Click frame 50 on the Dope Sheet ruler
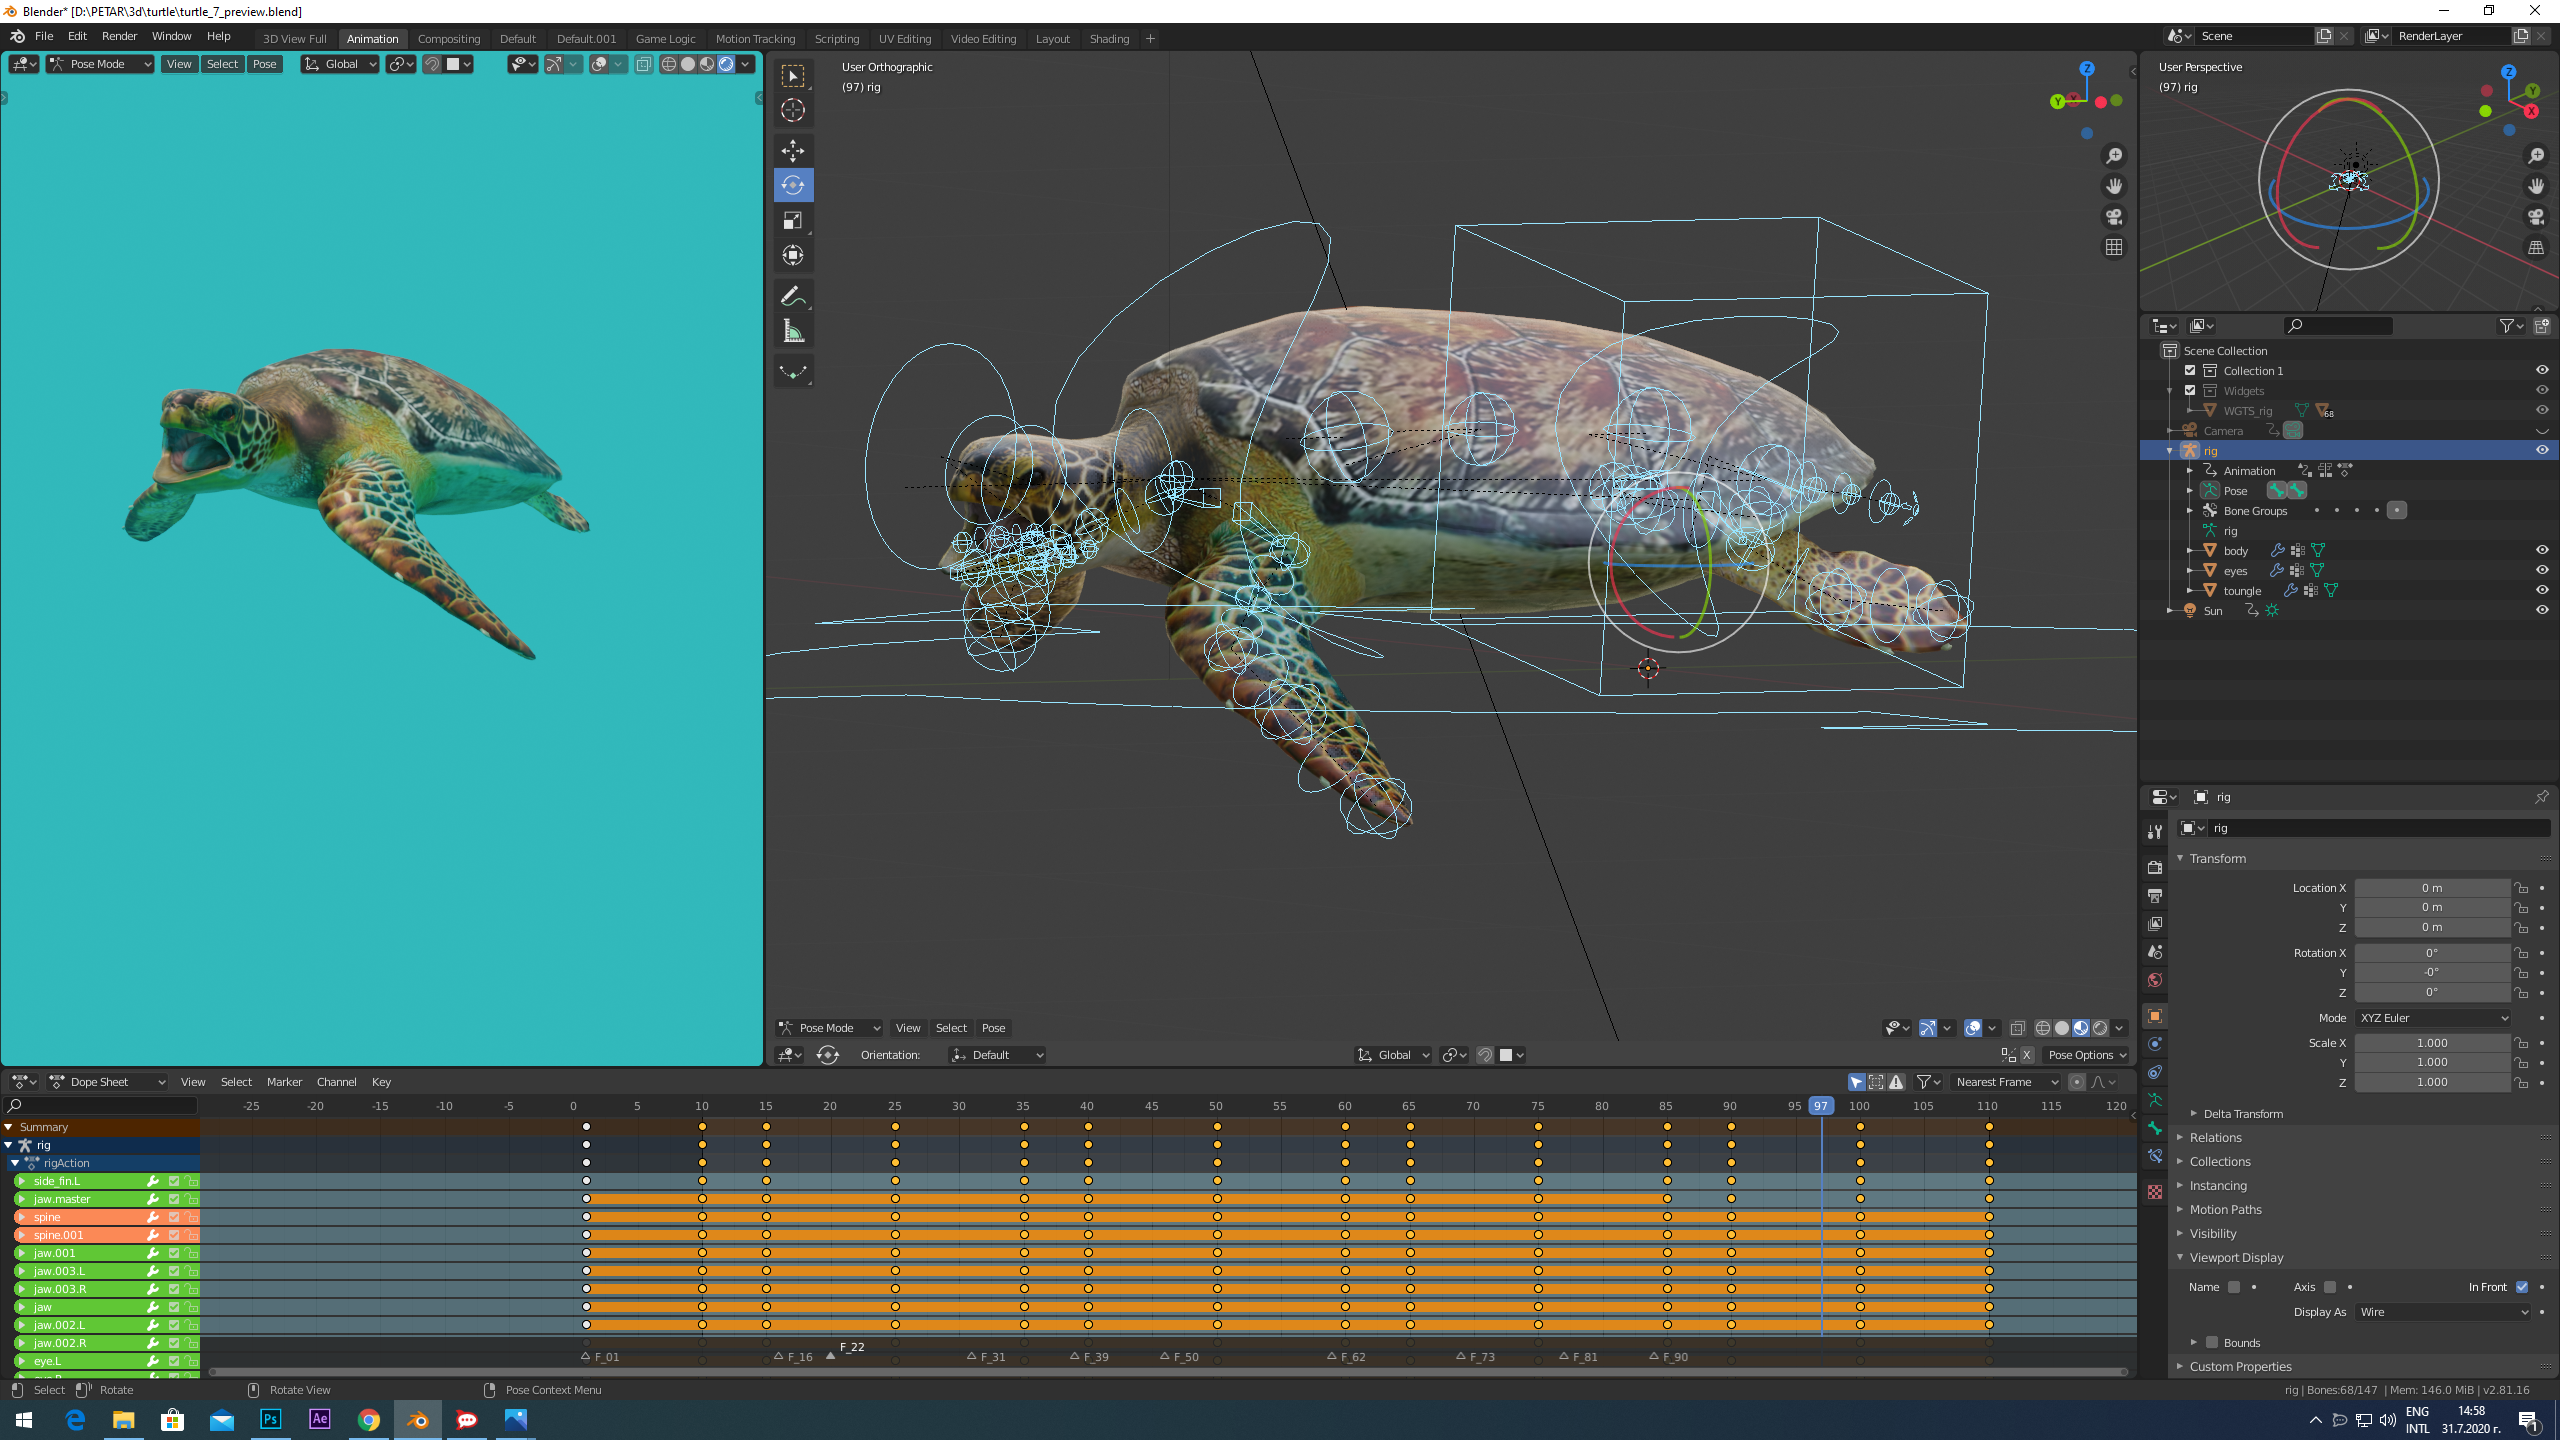The width and height of the screenshot is (2560, 1440). (1215, 1106)
